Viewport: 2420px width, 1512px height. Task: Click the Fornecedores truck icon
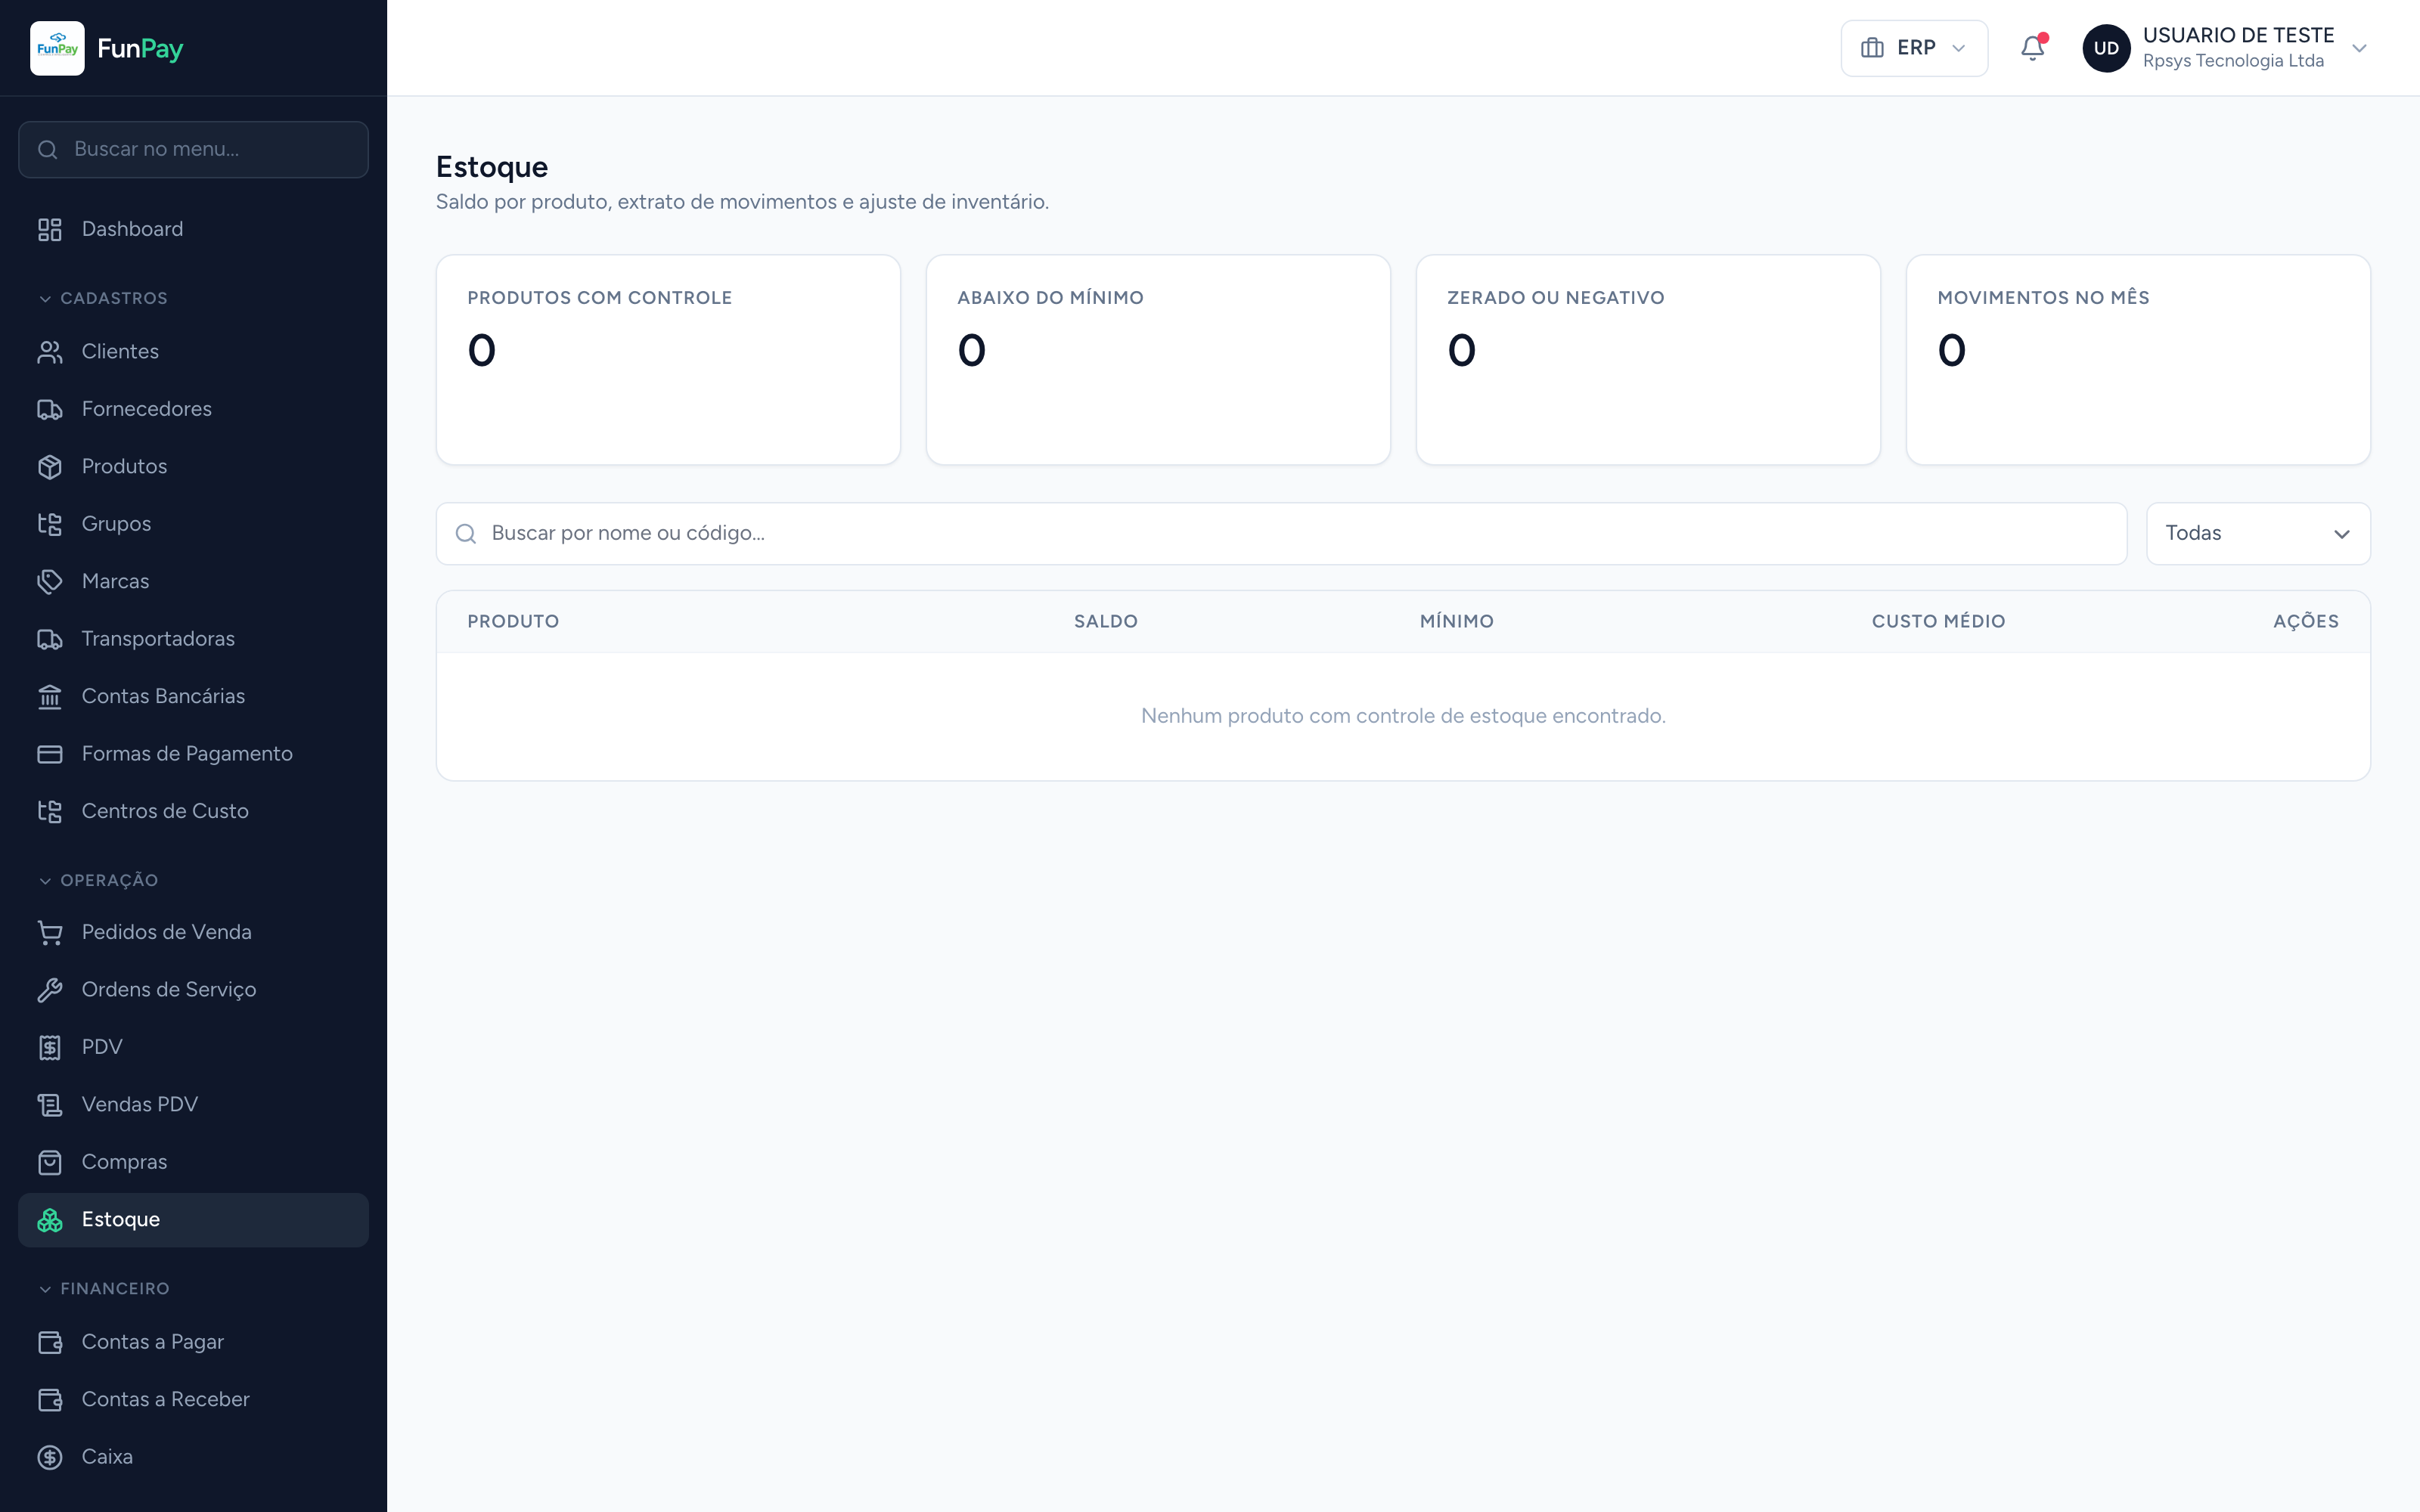pyautogui.click(x=50, y=409)
